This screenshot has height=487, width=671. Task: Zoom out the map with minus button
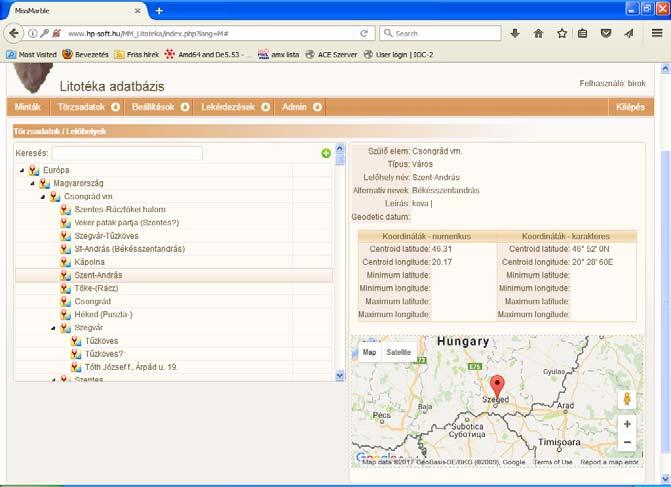[x=627, y=442]
